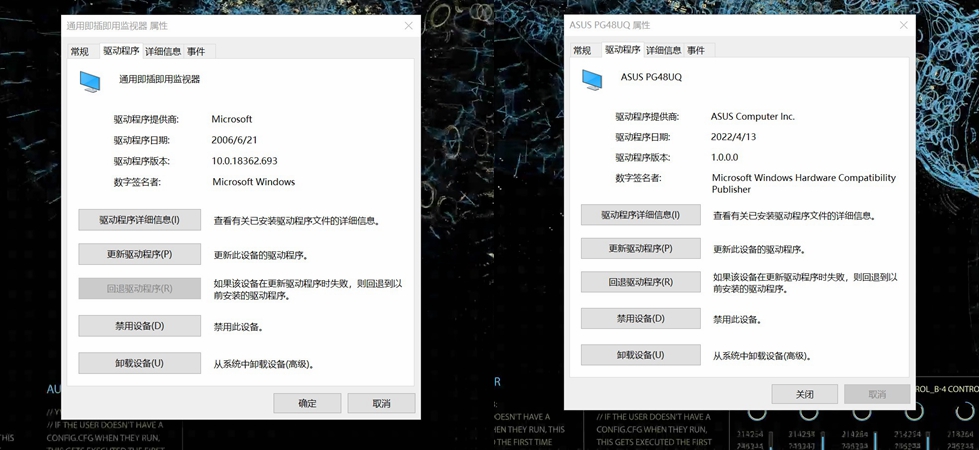Click signer text Microsoft Windows in left dialog

(x=253, y=182)
